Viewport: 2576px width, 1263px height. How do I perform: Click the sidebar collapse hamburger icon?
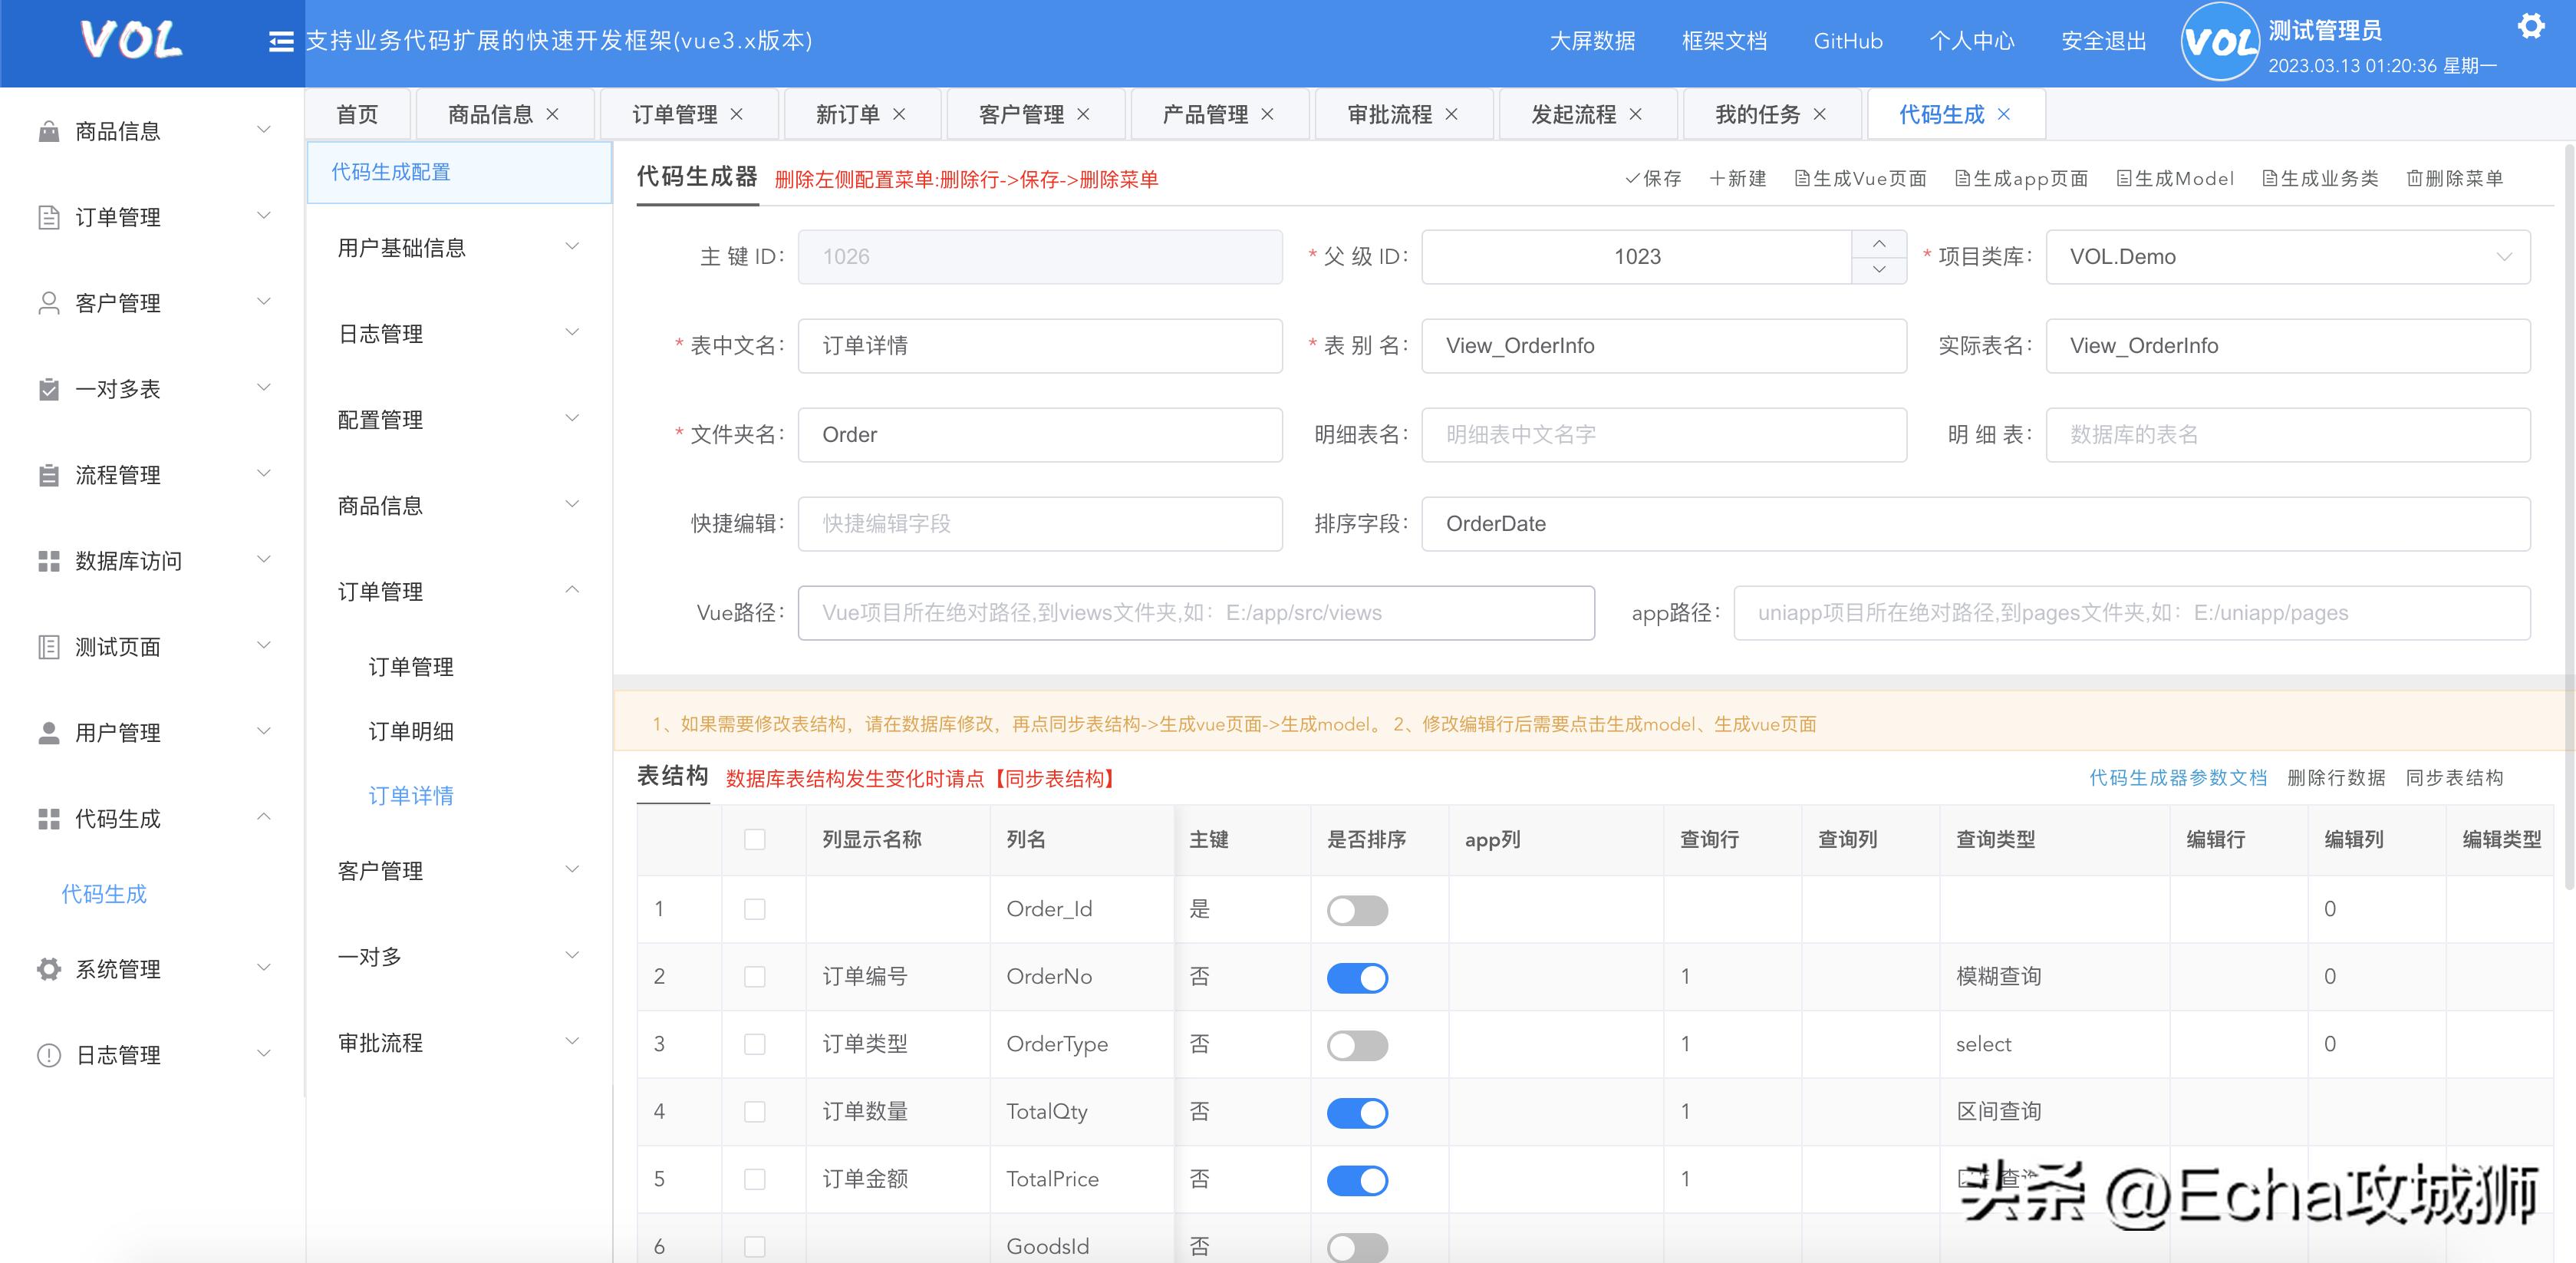(x=281, y=41)
